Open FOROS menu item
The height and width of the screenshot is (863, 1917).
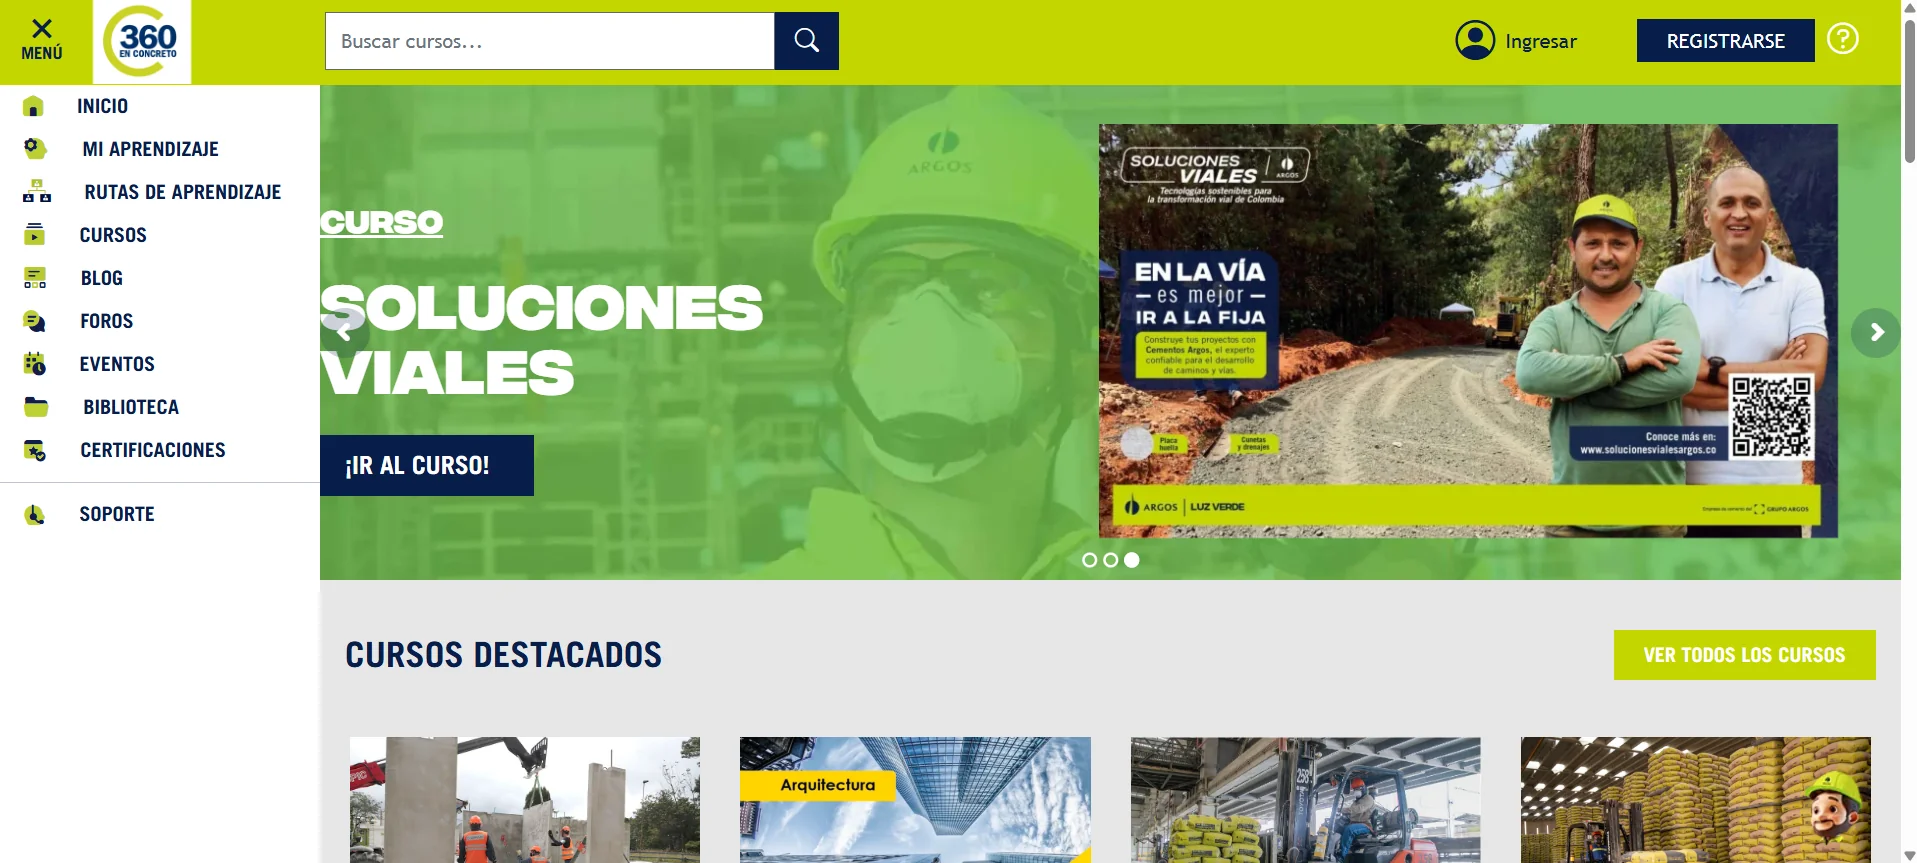[106, 321]
